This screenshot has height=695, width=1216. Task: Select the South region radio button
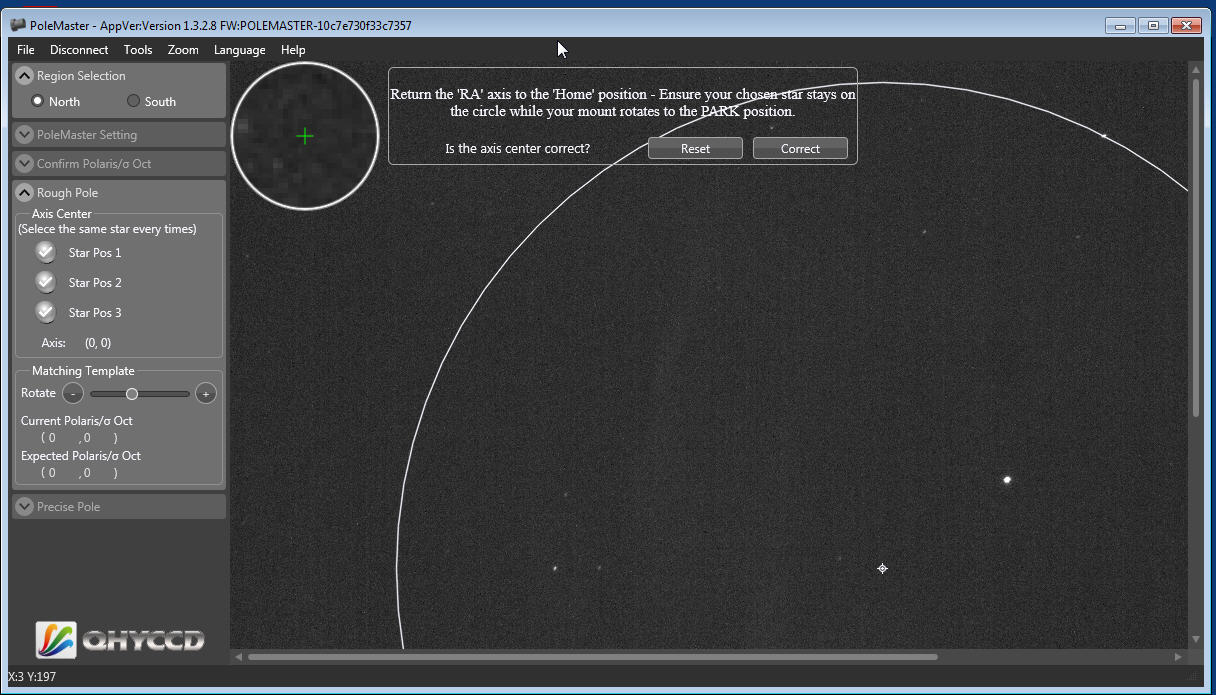[x=134, y=101]
